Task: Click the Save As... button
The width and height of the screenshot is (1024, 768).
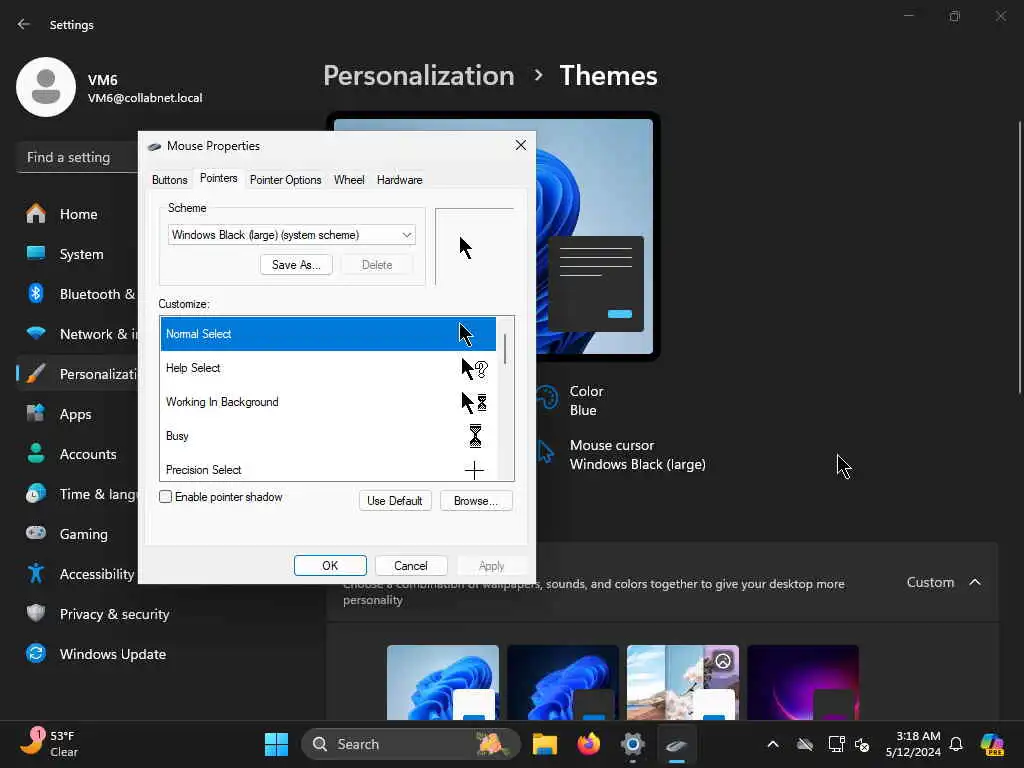Action: (296, 264)
